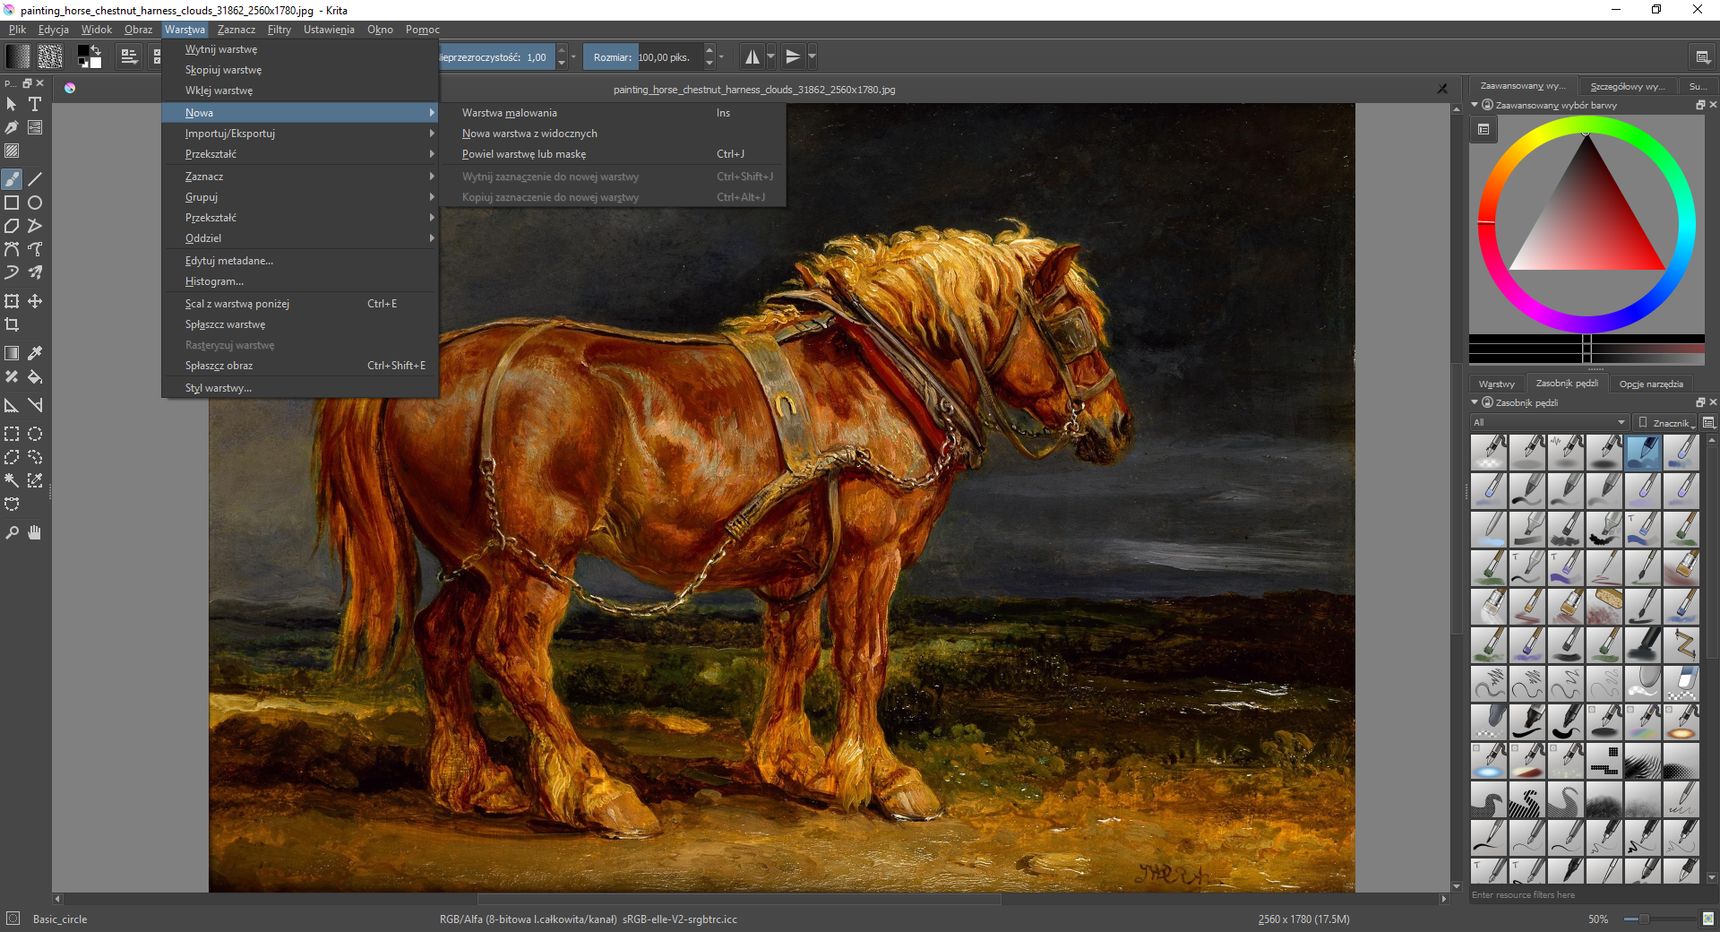This screenshot has height=932, width=1720.
Task: Open the Filtry menu
Action: [x=279, y=30]
